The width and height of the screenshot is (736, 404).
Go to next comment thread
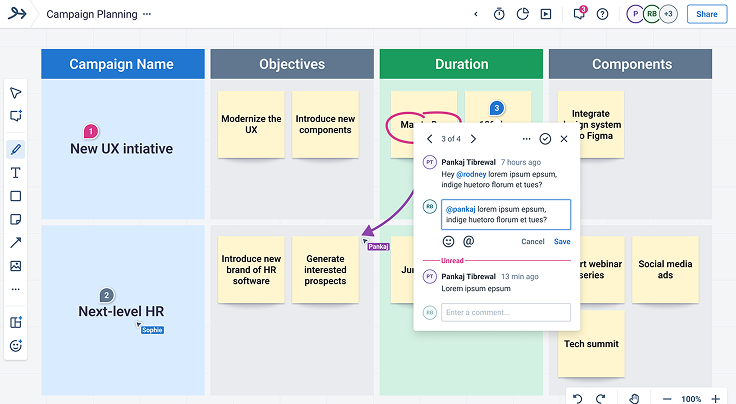473,139
